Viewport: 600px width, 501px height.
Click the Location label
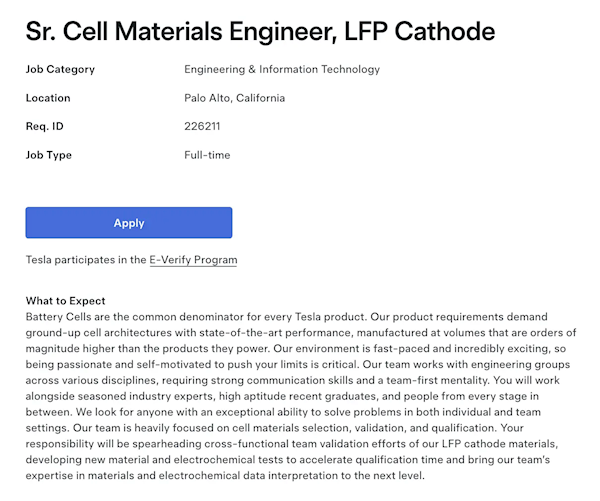click(48, 98)
